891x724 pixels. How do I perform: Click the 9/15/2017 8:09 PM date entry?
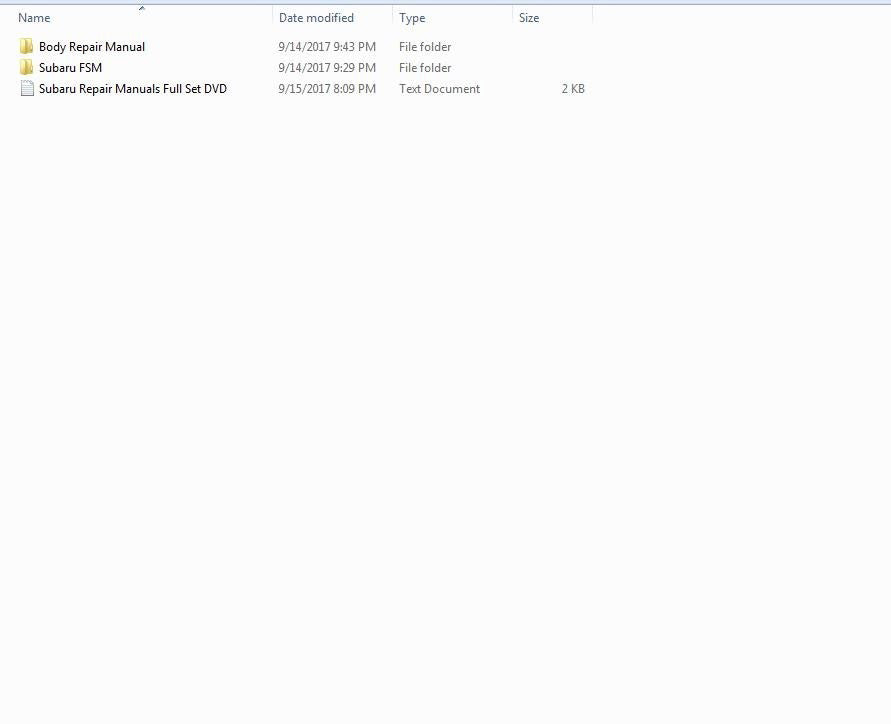[x=327, y=89]
